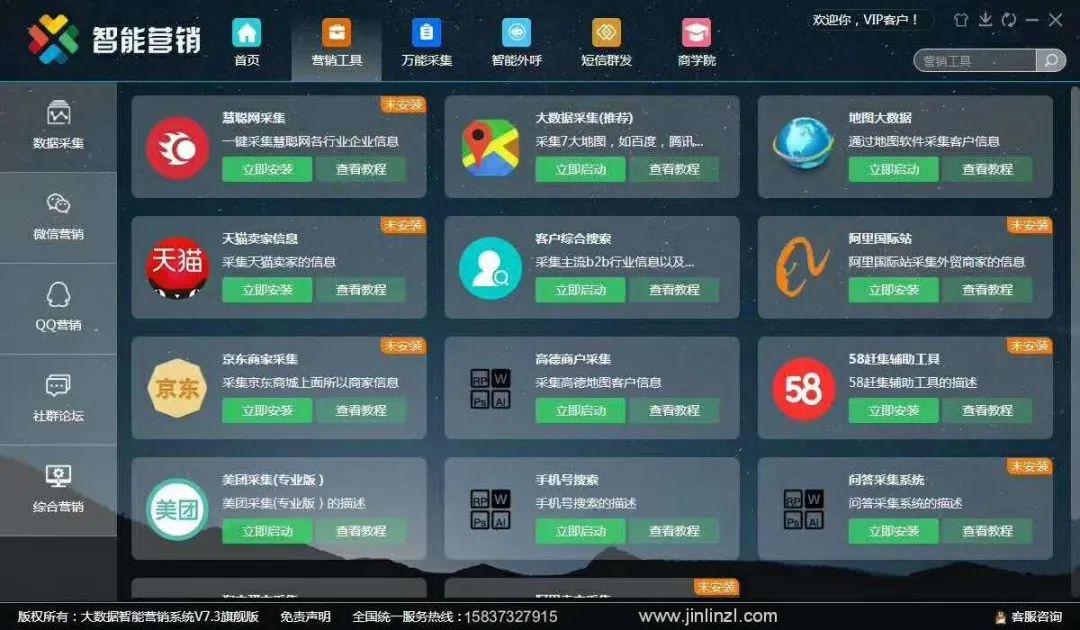Click the 美团 green logo icon
Viewport: 1080px width, 630px height.
click(177, 509)
